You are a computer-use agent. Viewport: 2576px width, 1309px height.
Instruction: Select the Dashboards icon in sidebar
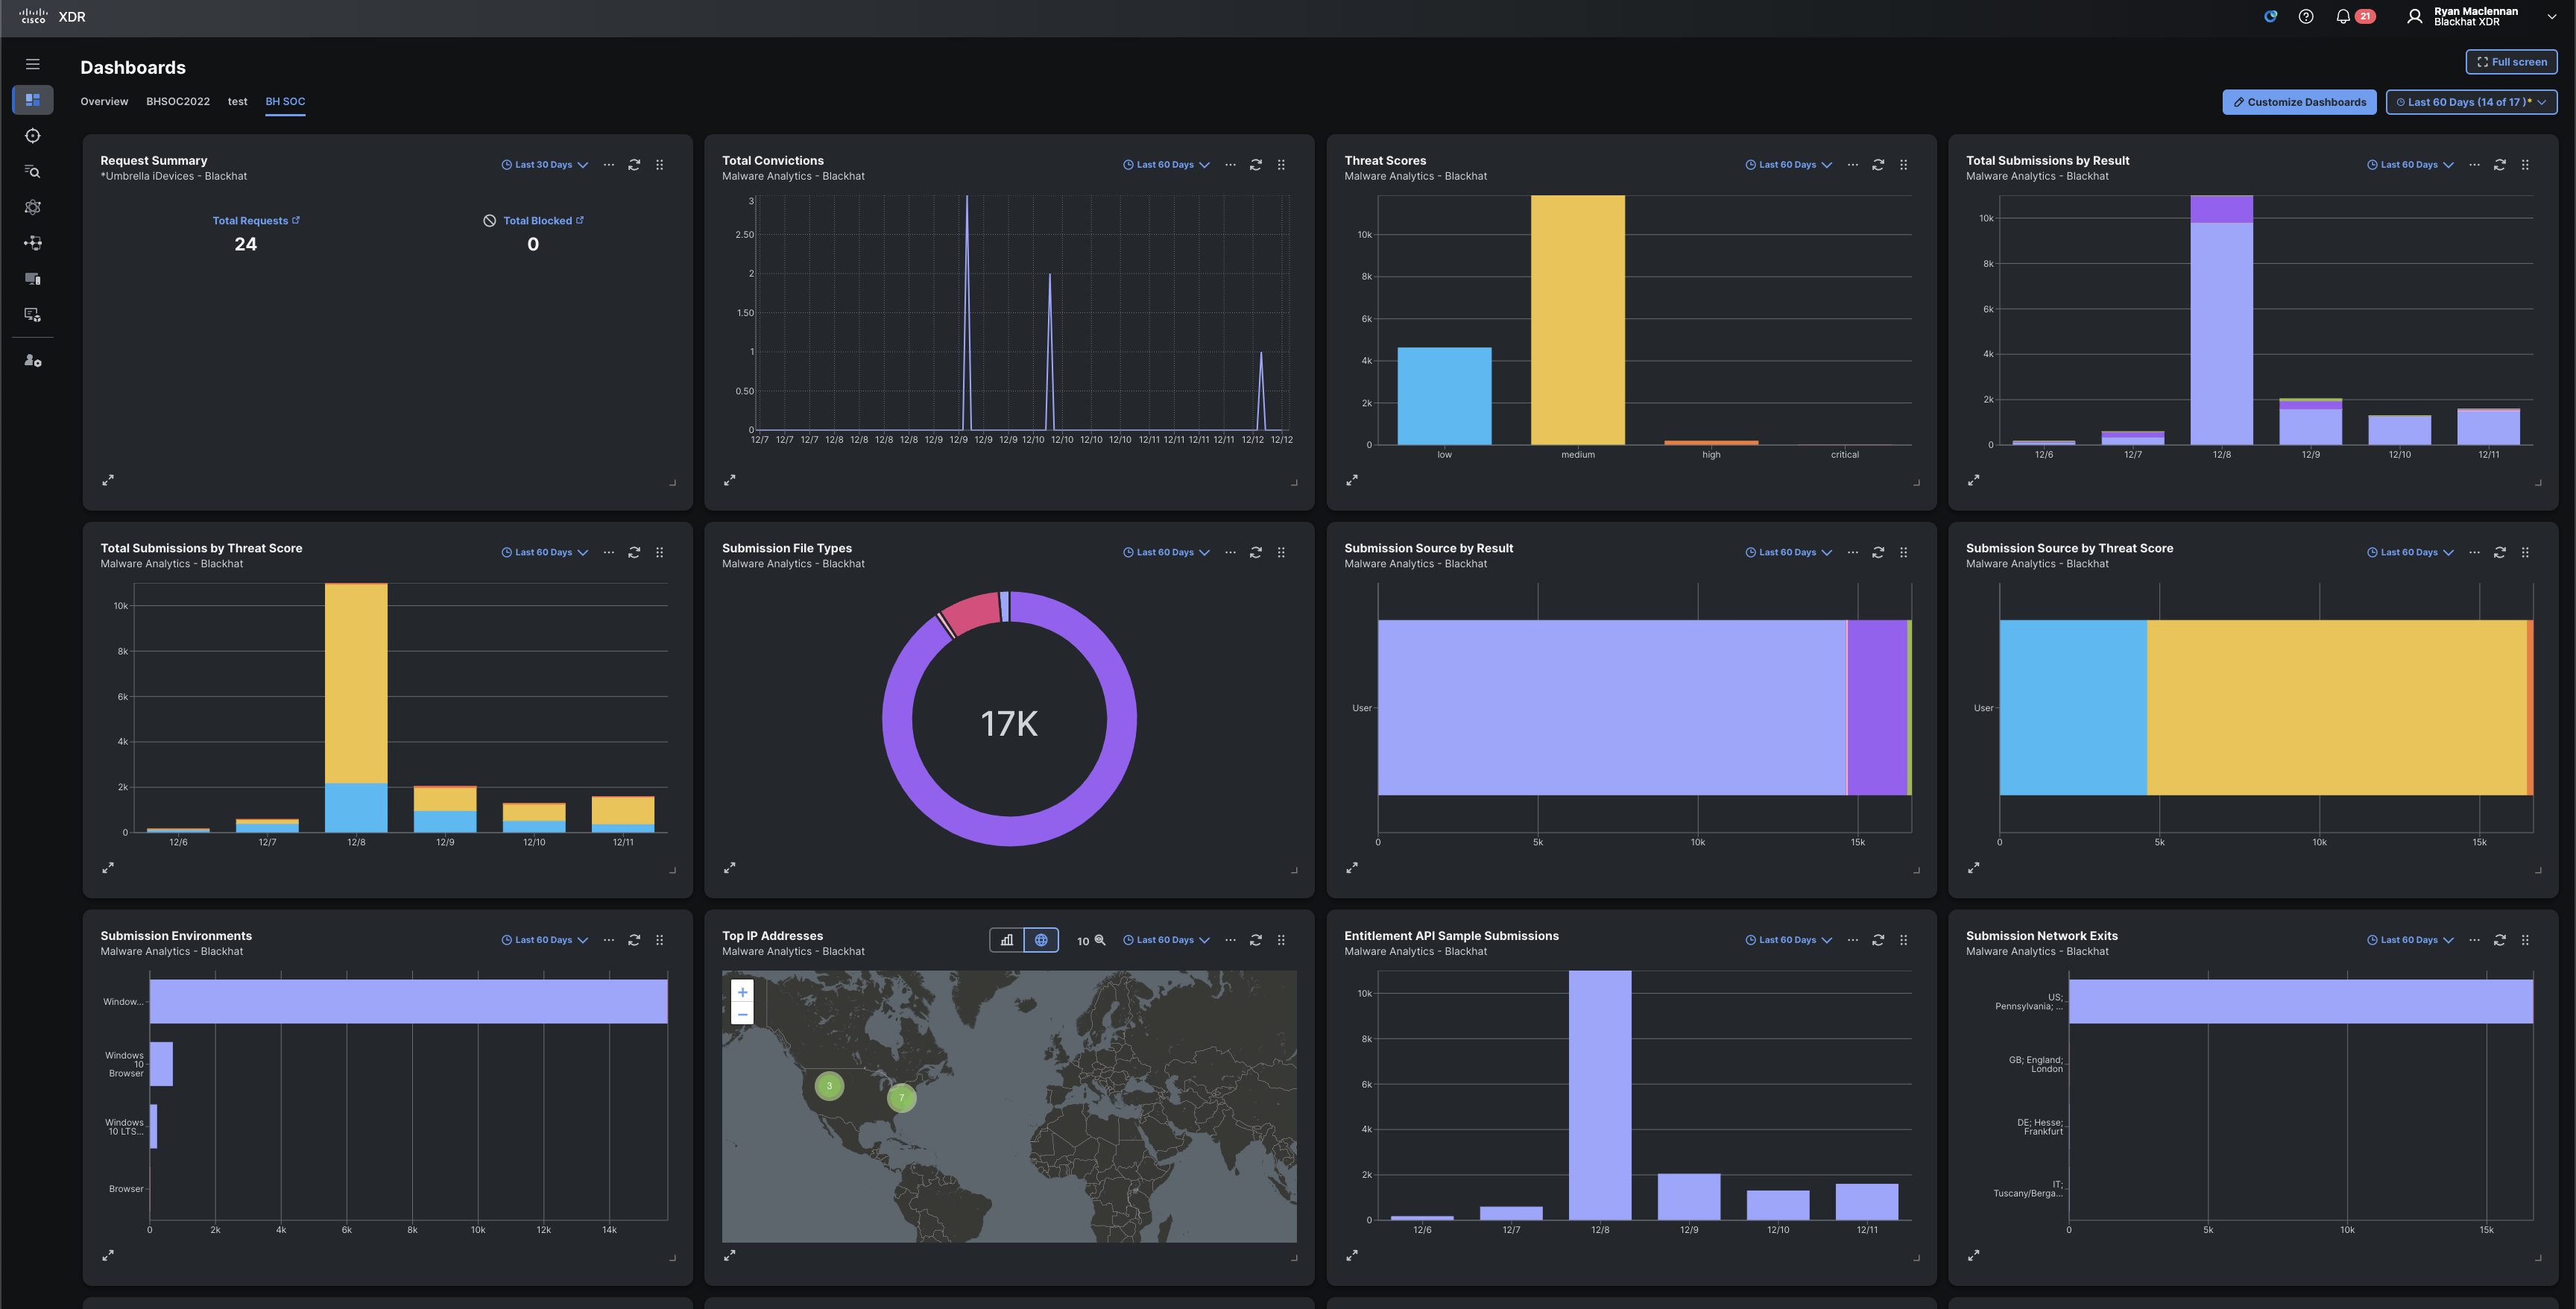(32, 100)
